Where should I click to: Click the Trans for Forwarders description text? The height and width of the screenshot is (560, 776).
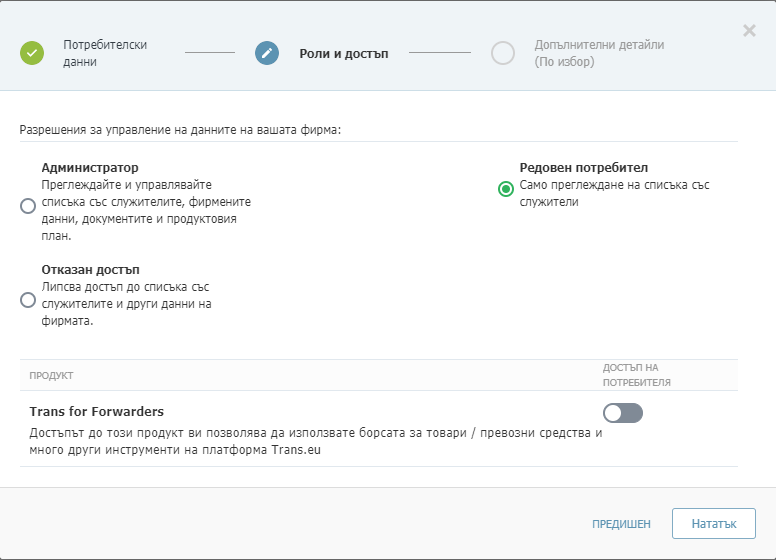[x=316, y=441]
